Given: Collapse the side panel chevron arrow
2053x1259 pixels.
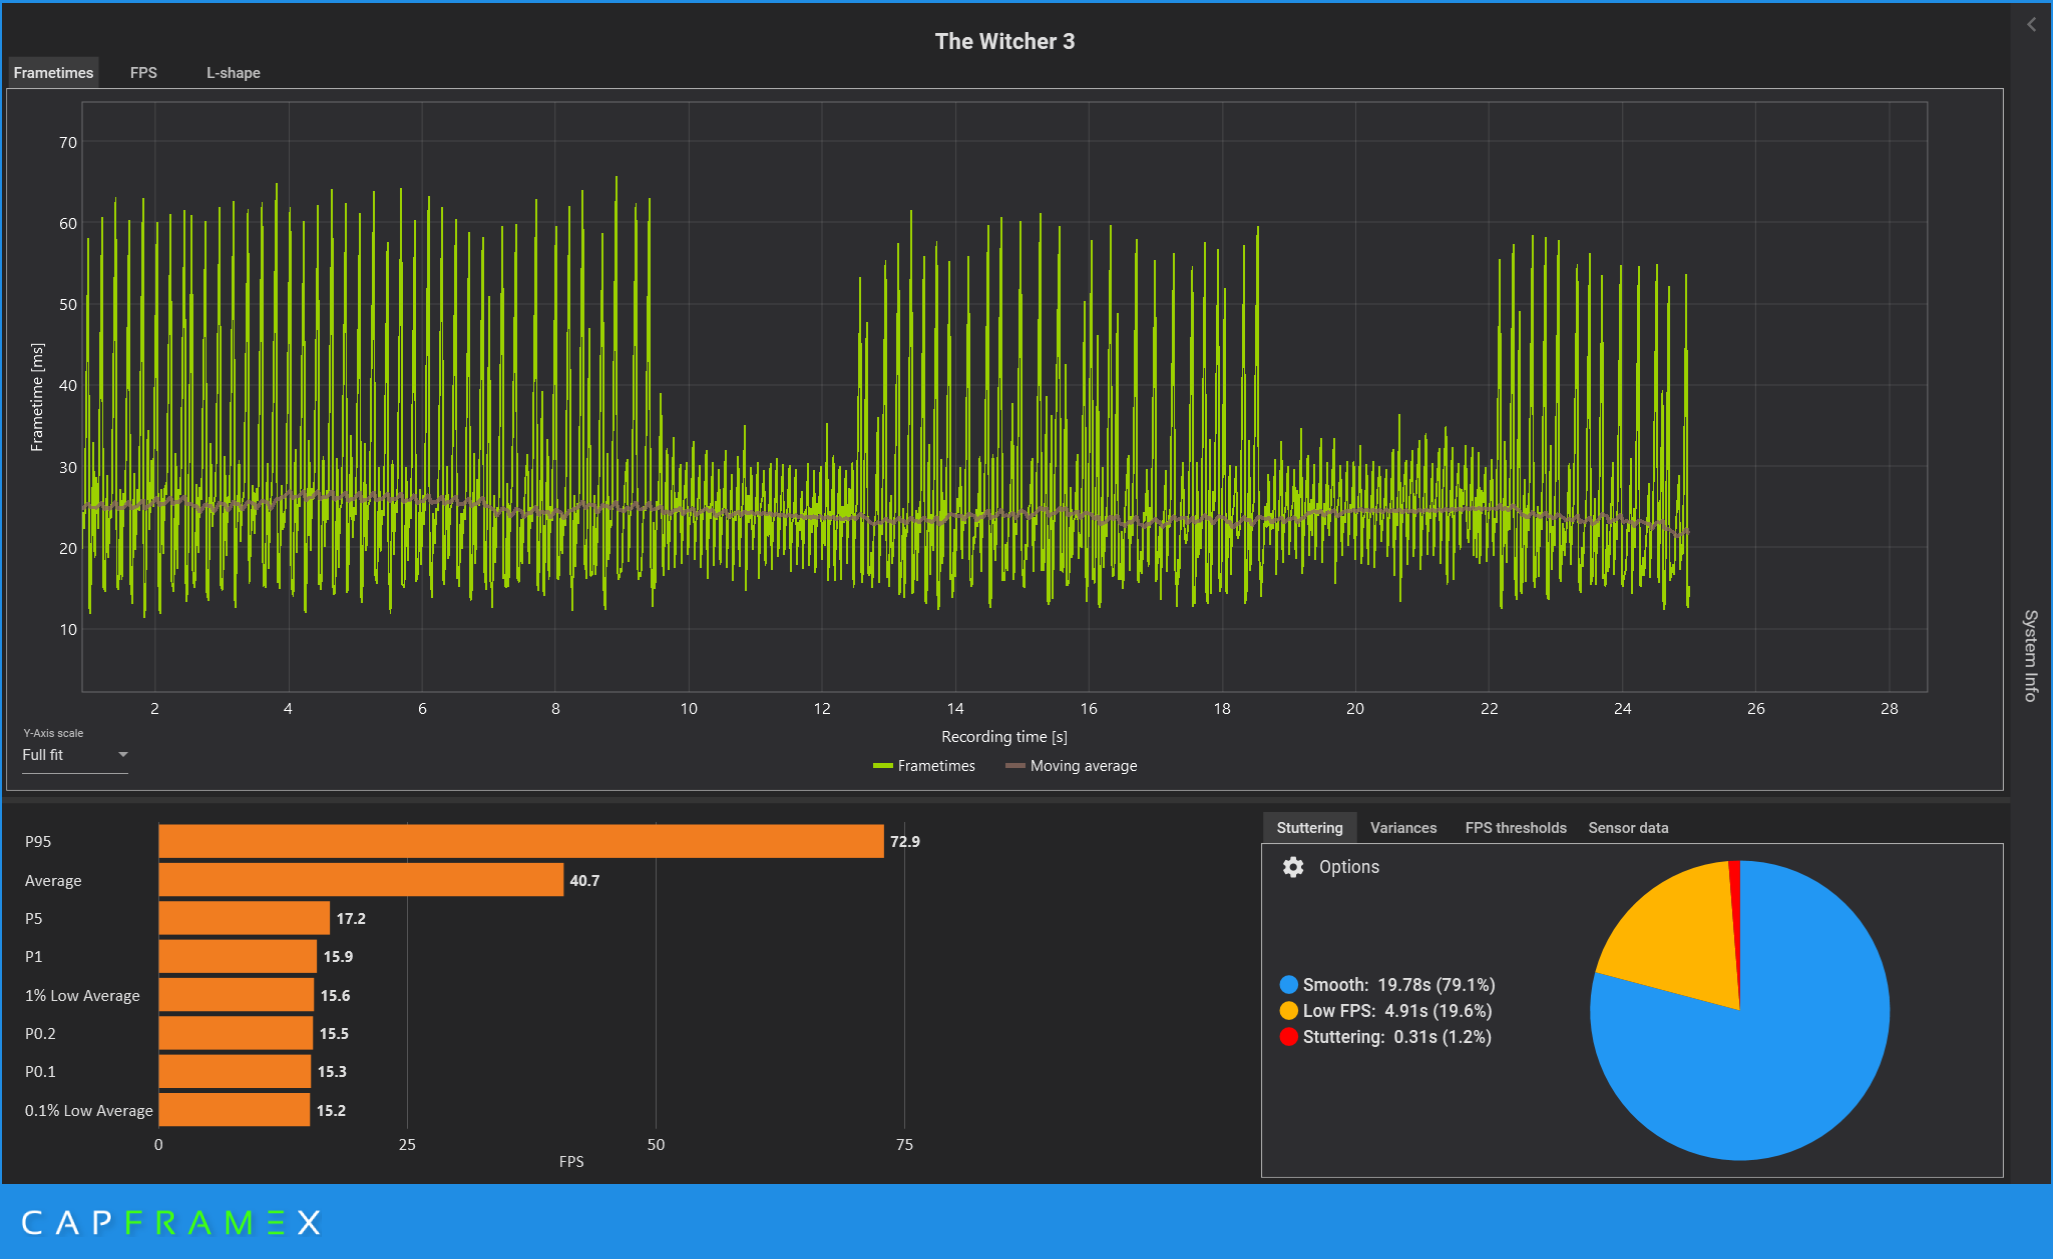Looking at the screenshot, I should (x=2031, y=24).
